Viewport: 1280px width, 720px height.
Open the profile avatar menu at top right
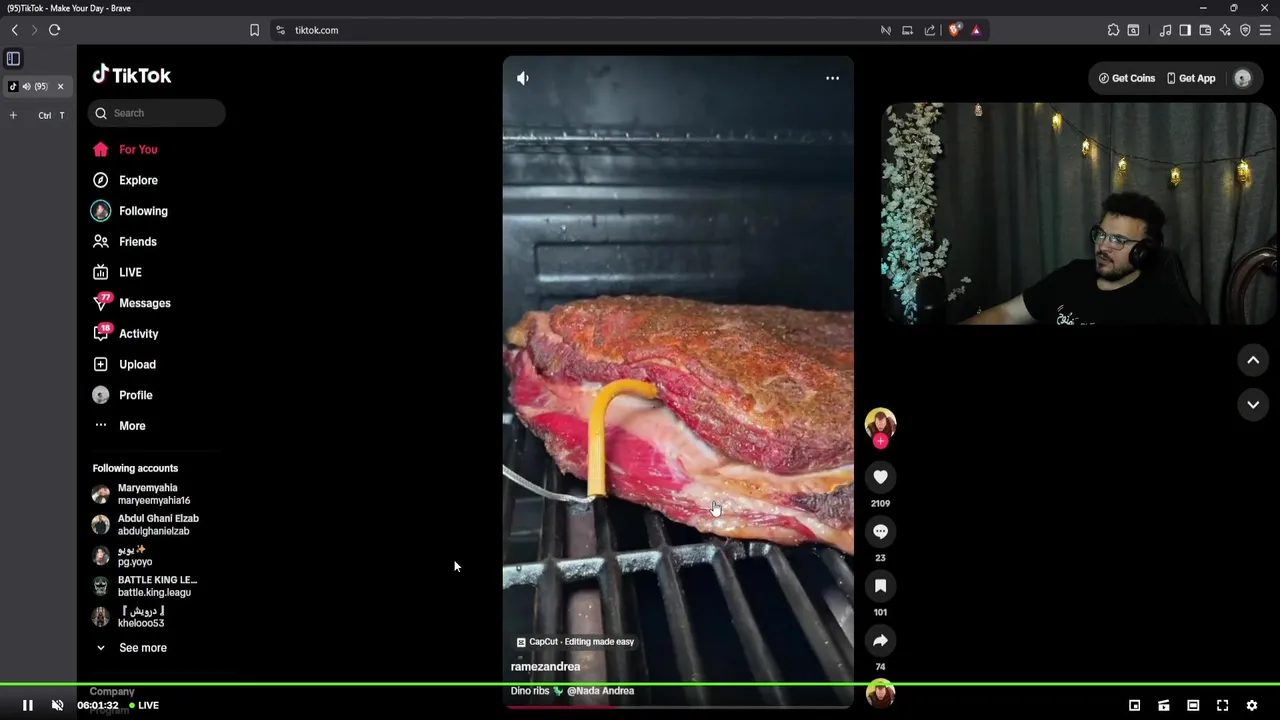tap(1243, 78)
